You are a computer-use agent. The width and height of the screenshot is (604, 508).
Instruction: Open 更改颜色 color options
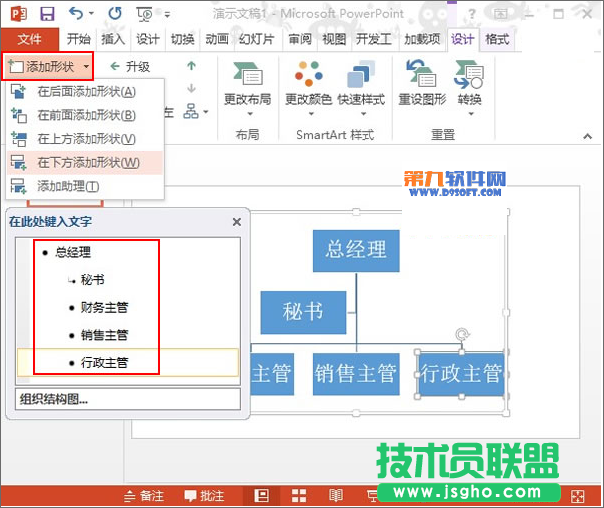309,89
